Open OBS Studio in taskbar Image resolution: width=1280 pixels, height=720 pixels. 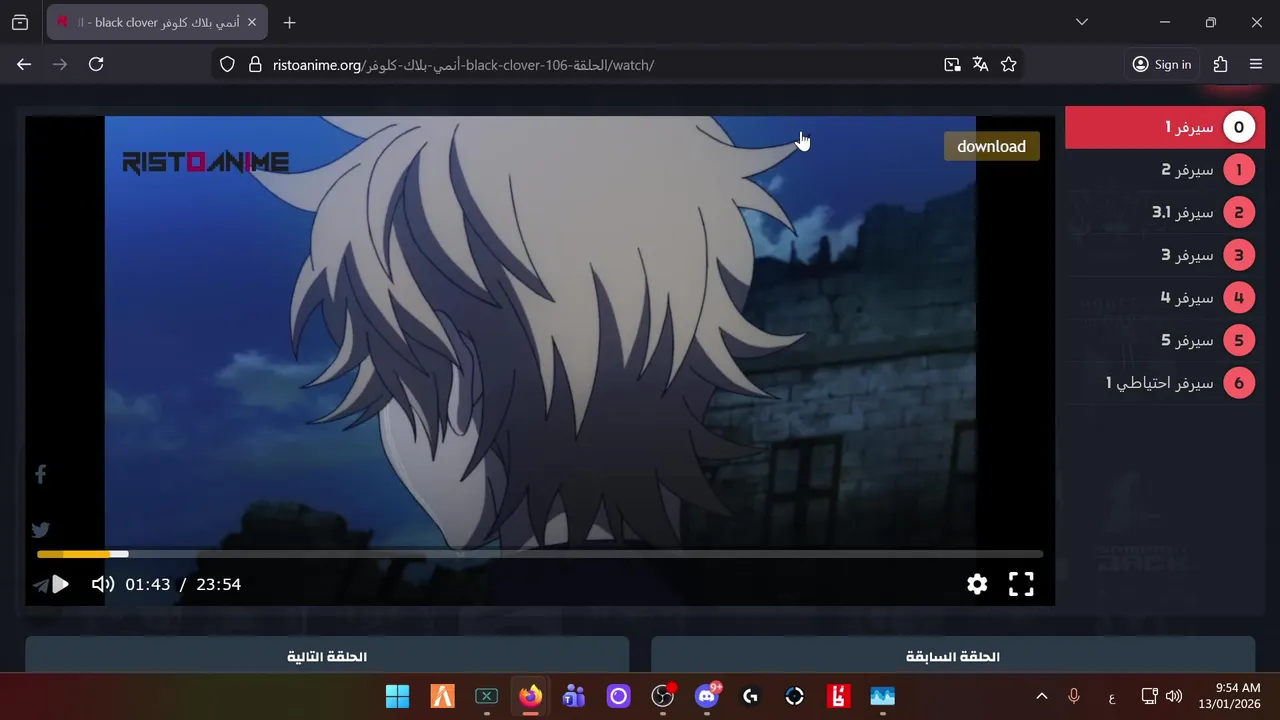(662, 696)
